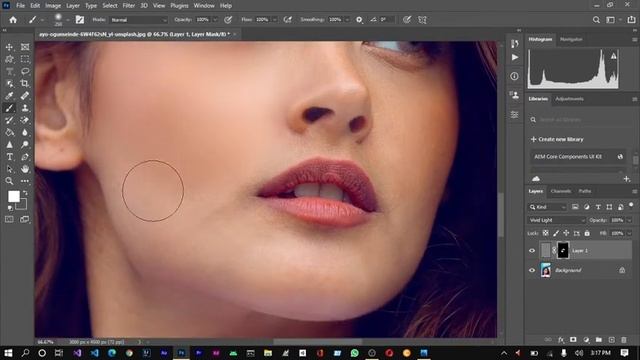Select the Crop tool
Screen dimensions: 640x360
pyautogui.click(x=25, y=84)
